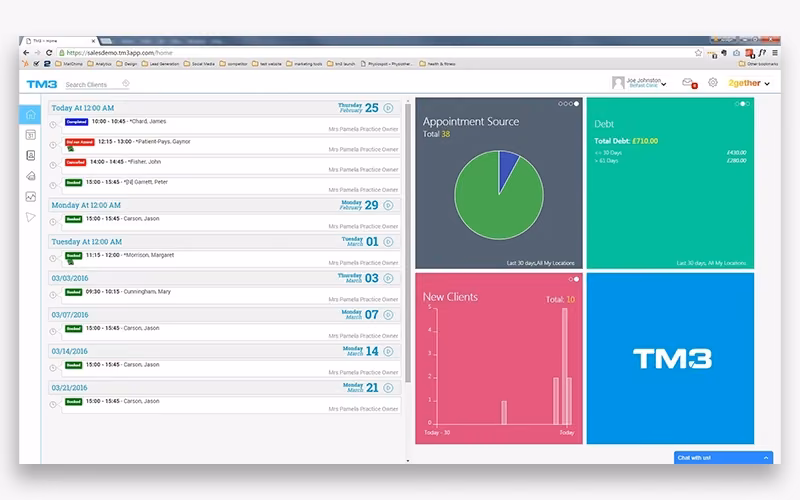This screenshot has height=500, width=800.
Task: Open the MailChimp bookmarks folder
Action: [69, 64]
